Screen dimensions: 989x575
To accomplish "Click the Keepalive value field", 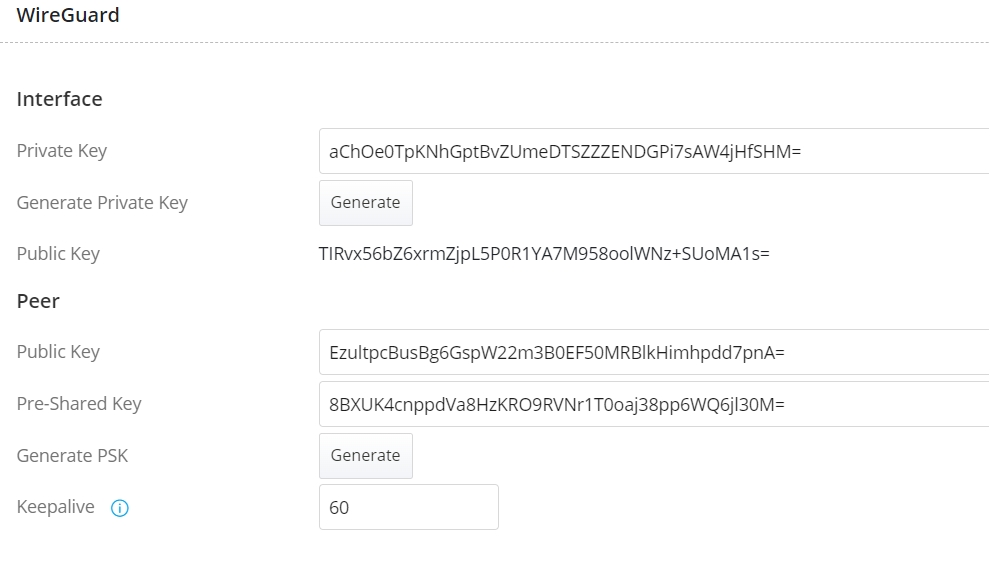I will [x=408, y=507].
